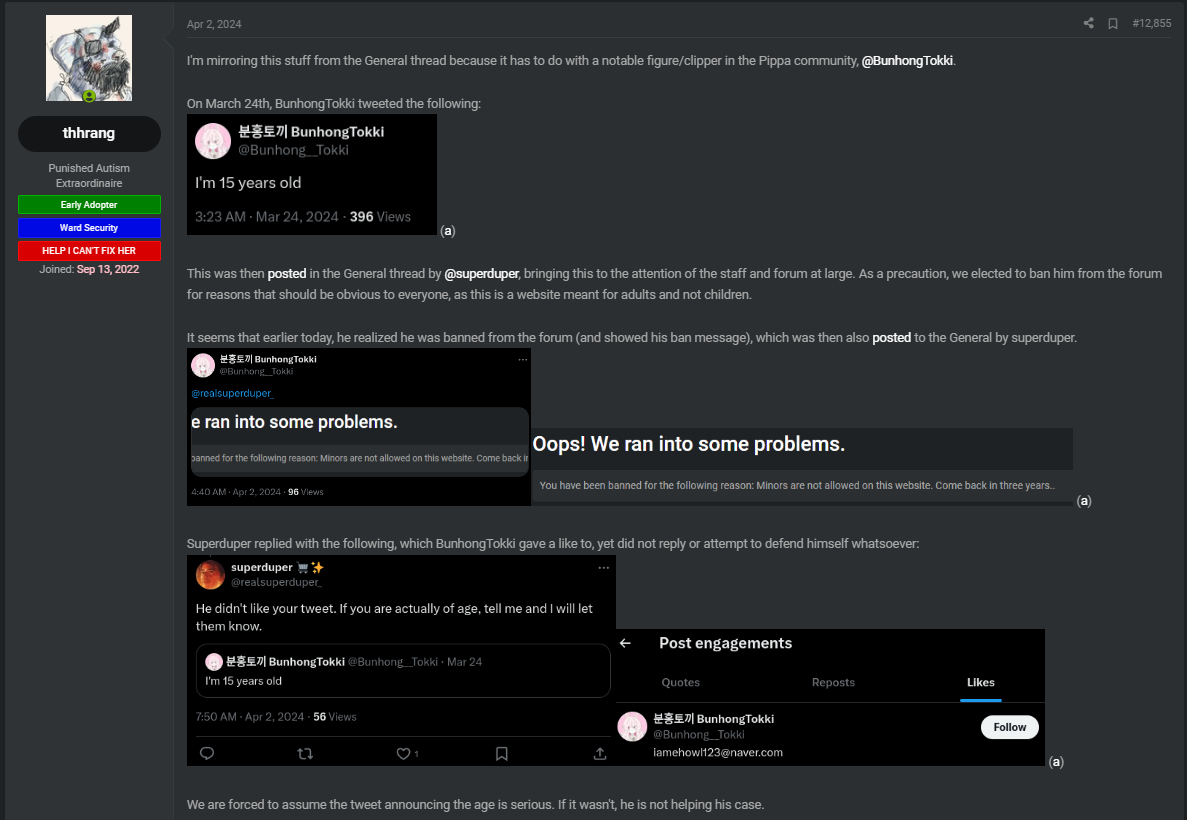The height and width of the screenshot is (820, 1187).
Task: Click the @superduper mention link
Action: tap(481, 273)
